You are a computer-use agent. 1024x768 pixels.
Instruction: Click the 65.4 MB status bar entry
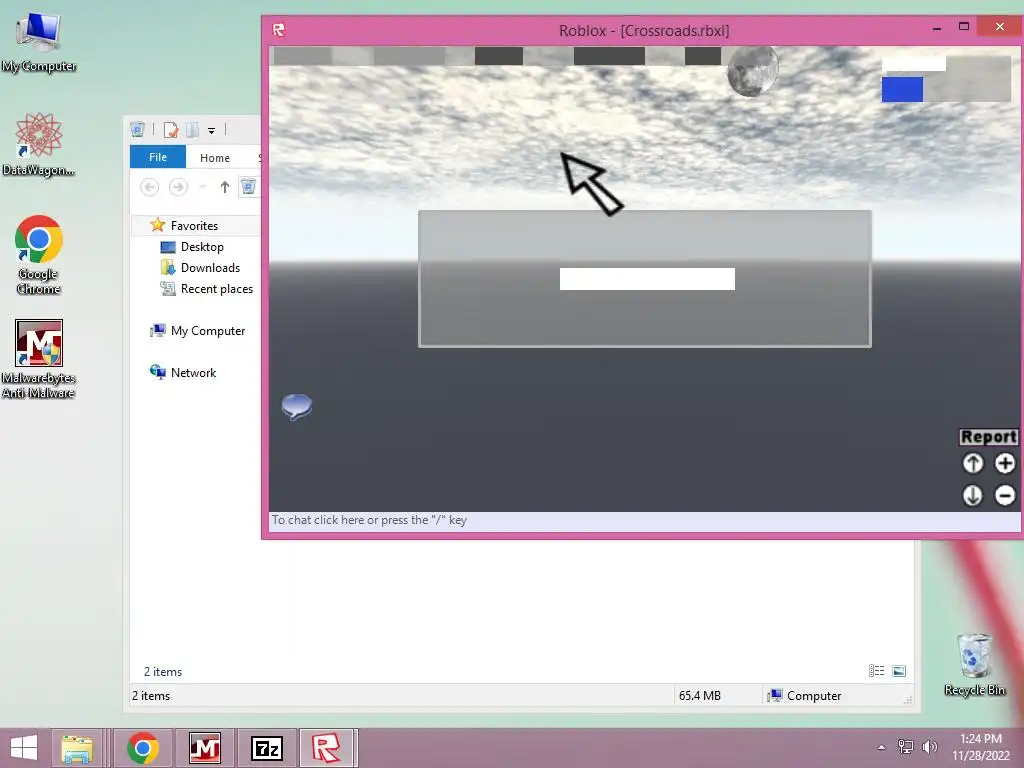(x=699, y=696)
